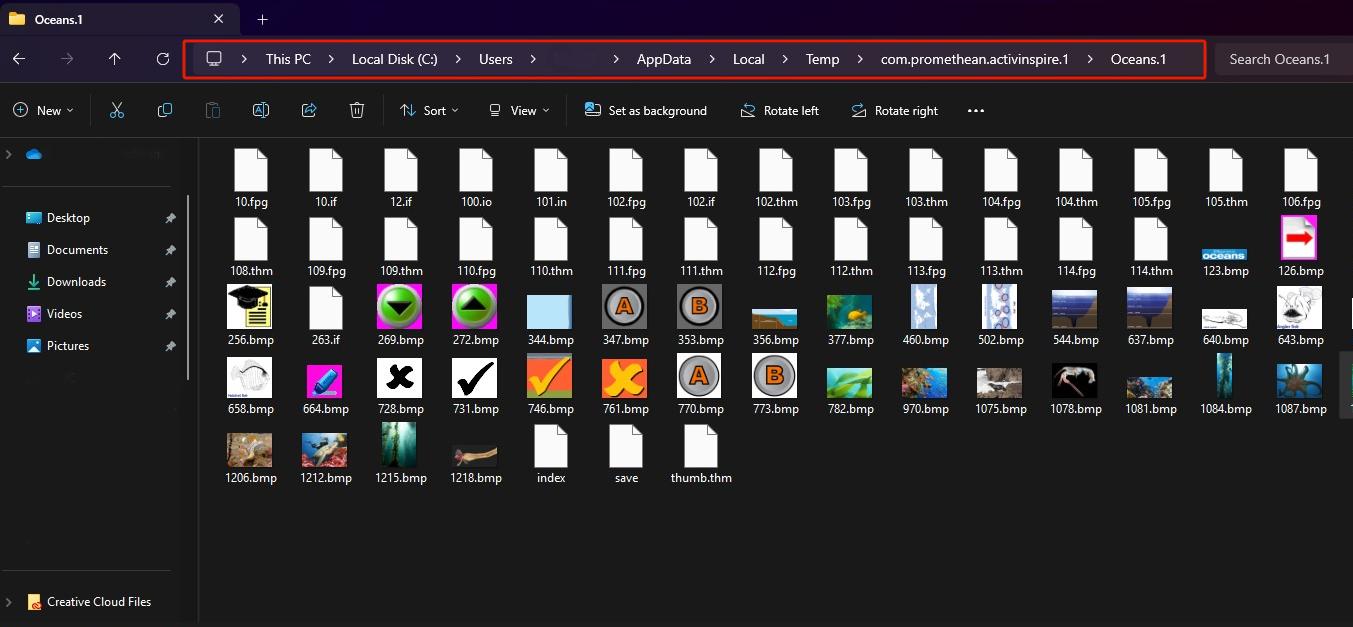
Task: Refresh the folder view
Action: 163,59
